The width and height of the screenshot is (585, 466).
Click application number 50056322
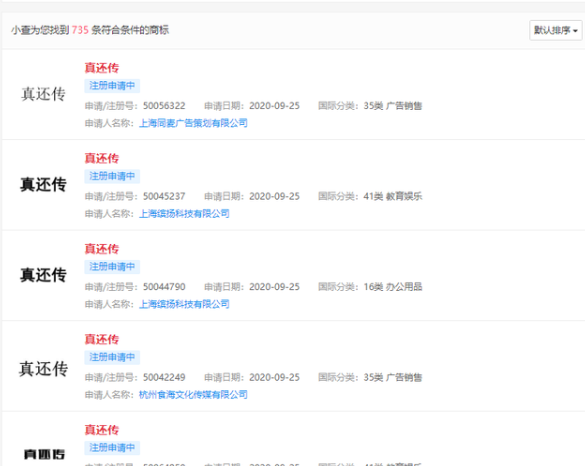[x=164, y=106]
